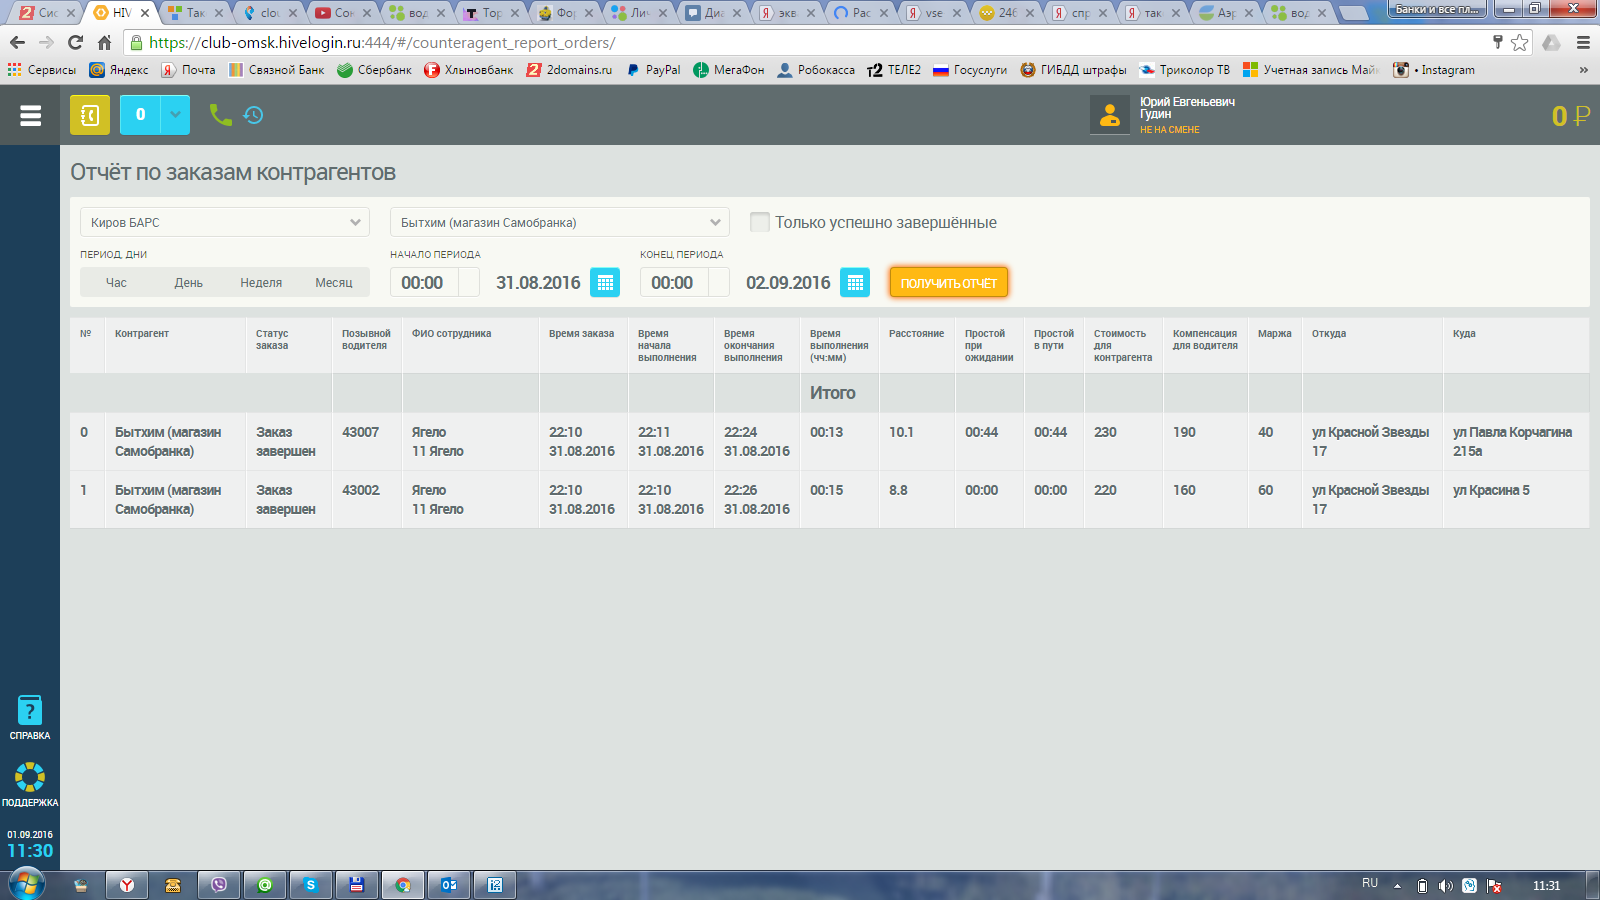
Task: Enable 'Только успешно завершённые' checkbox
Action: tap(760, 222)
